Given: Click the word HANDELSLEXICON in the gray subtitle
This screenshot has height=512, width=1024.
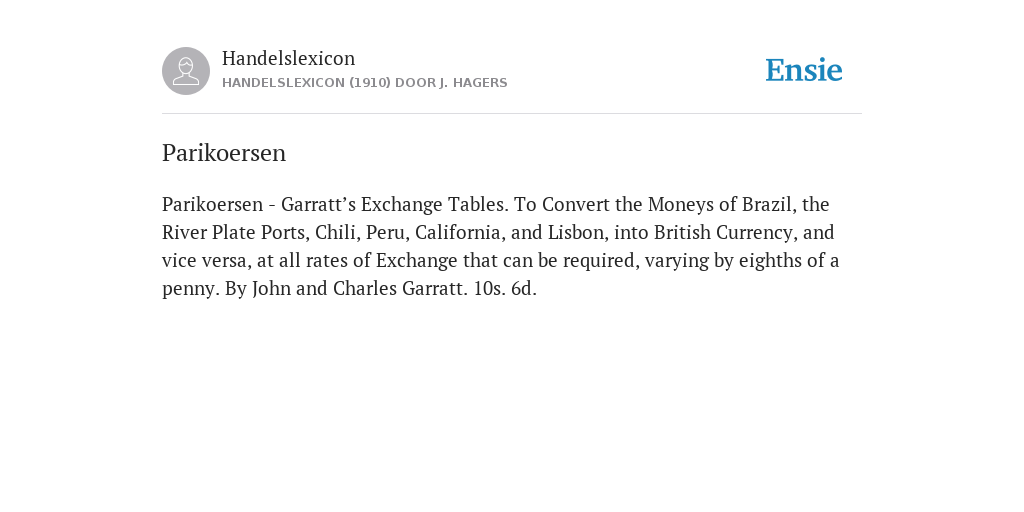Looking at the screenshot, I should click(x=283, y=83).
